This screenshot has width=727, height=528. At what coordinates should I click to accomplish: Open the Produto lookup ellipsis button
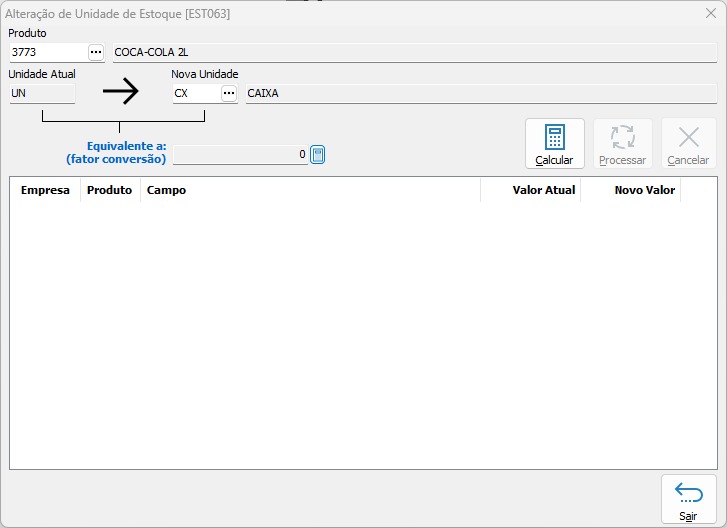96,52
